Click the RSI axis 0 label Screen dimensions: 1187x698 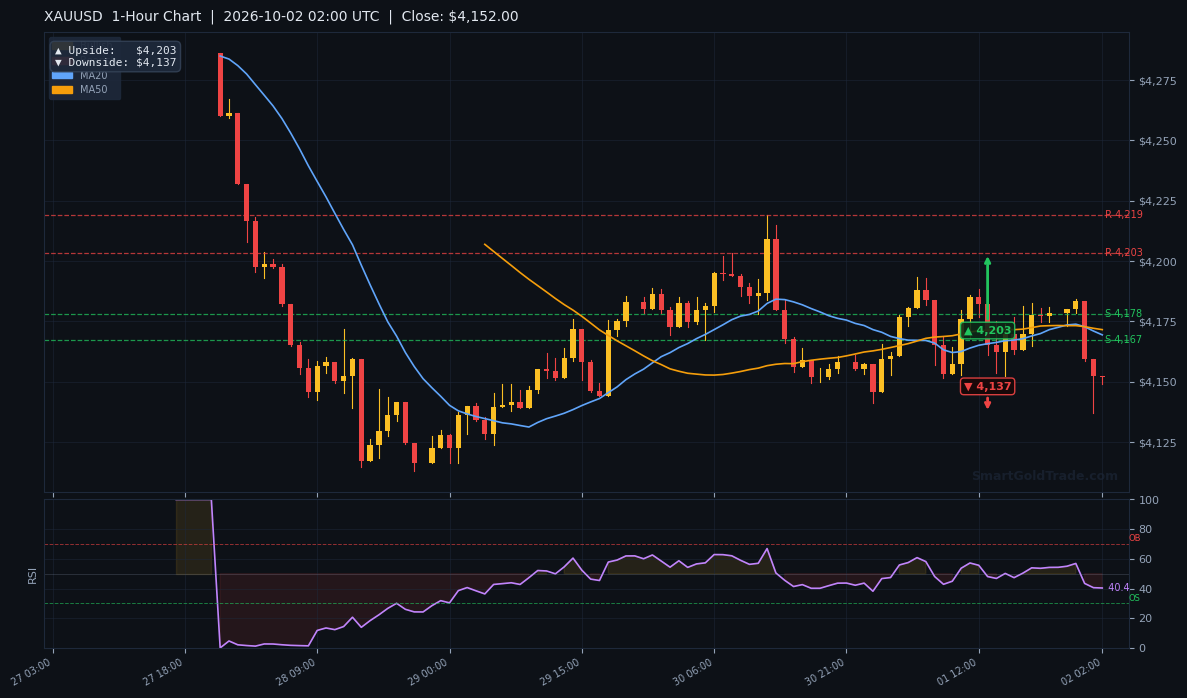pos(1142,649)
